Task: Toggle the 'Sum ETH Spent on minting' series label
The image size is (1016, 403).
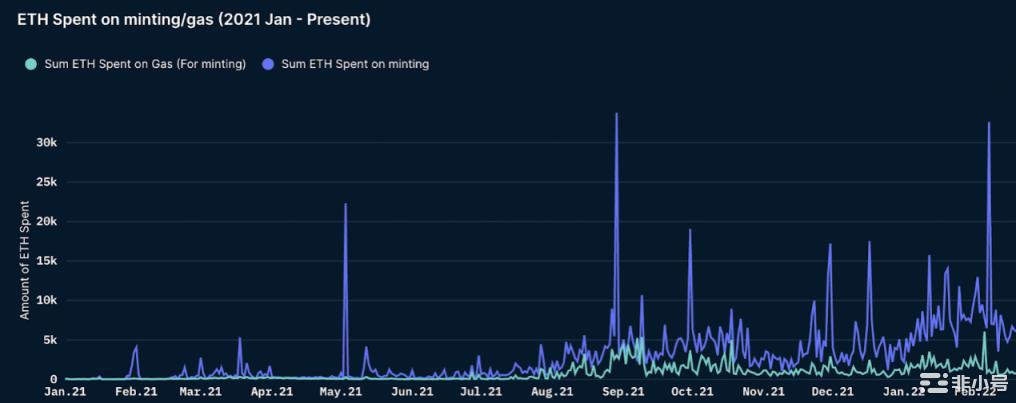Action: click(x=355, y=64)
